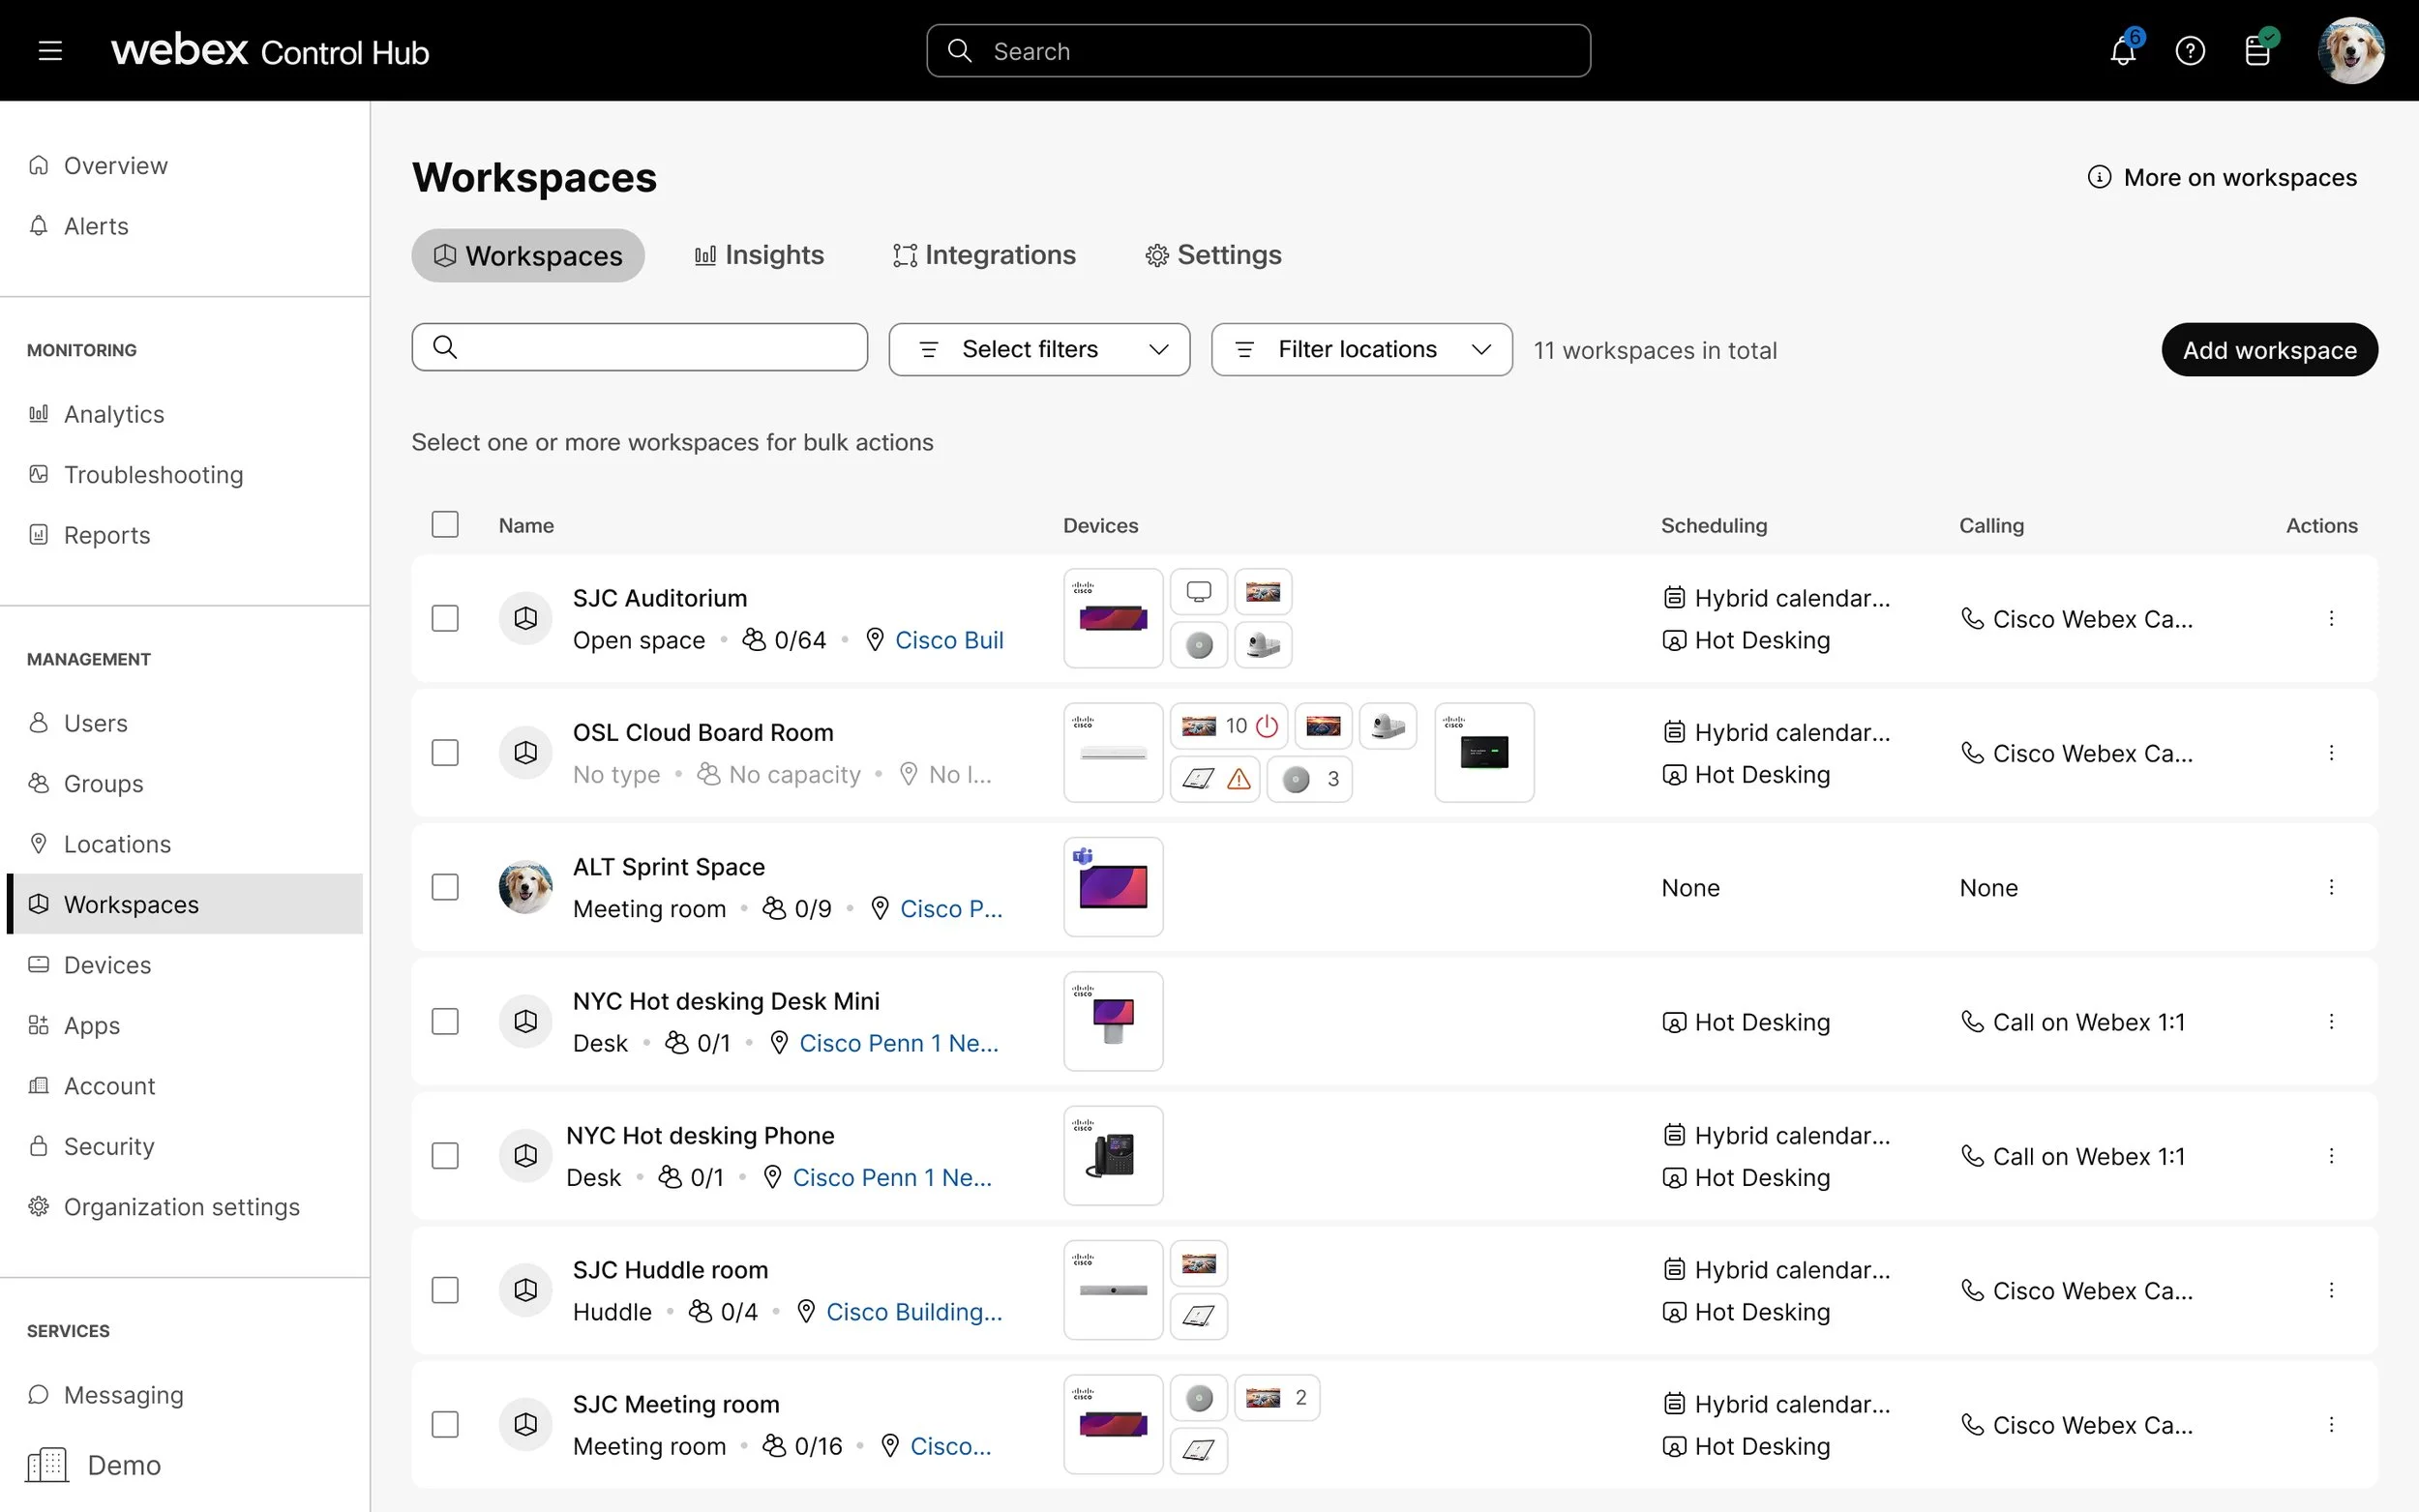Click the workspace search input field
The width and height of the screenshot is (2419, 1512).
[639, 347]
